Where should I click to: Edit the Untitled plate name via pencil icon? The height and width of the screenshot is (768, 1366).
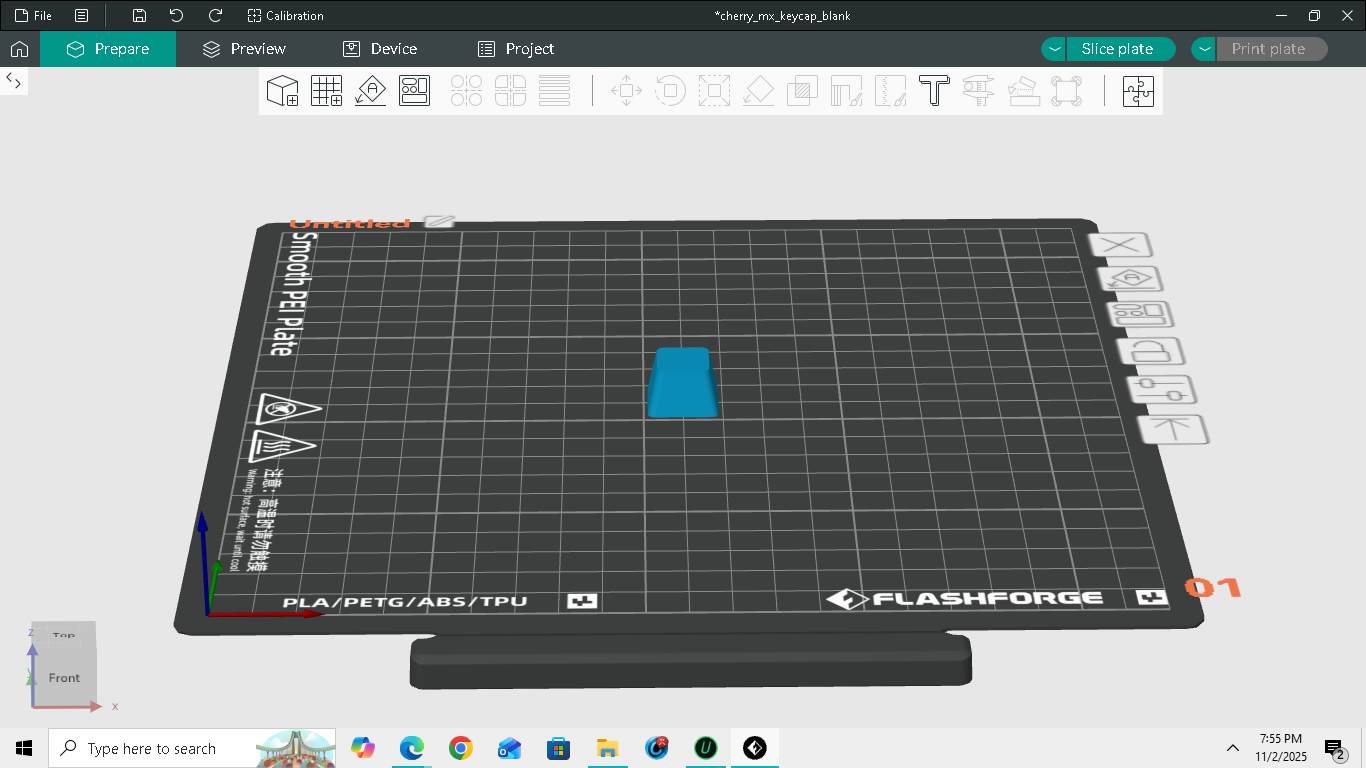439,221
